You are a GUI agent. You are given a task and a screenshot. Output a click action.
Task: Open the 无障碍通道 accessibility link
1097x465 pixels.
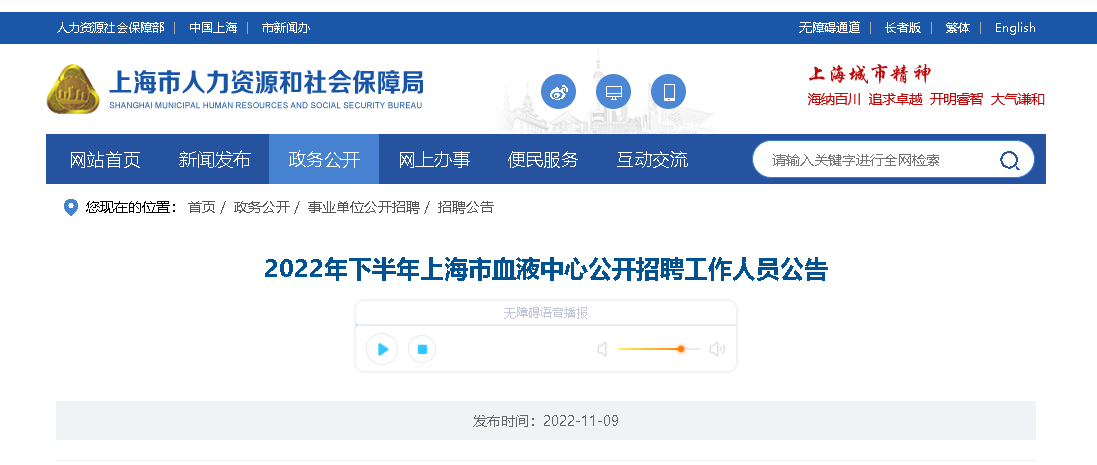[x=828, y=28]
